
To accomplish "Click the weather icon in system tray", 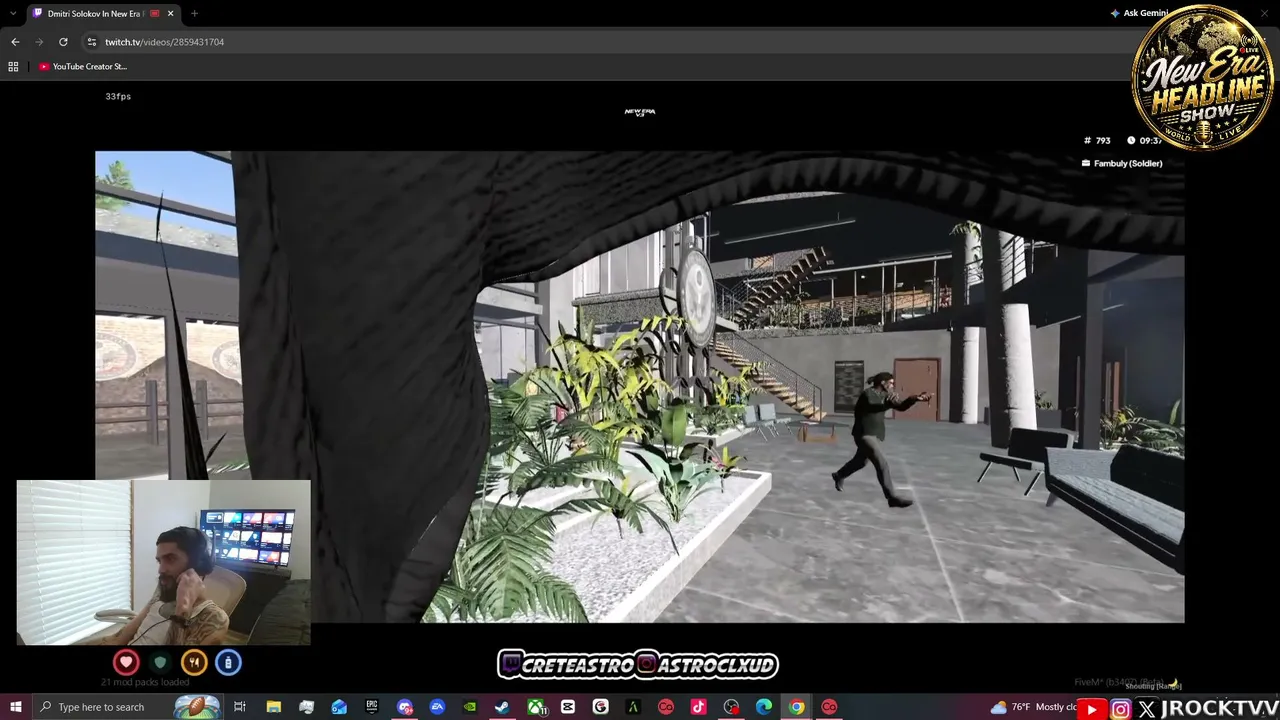I will point(998,707).
